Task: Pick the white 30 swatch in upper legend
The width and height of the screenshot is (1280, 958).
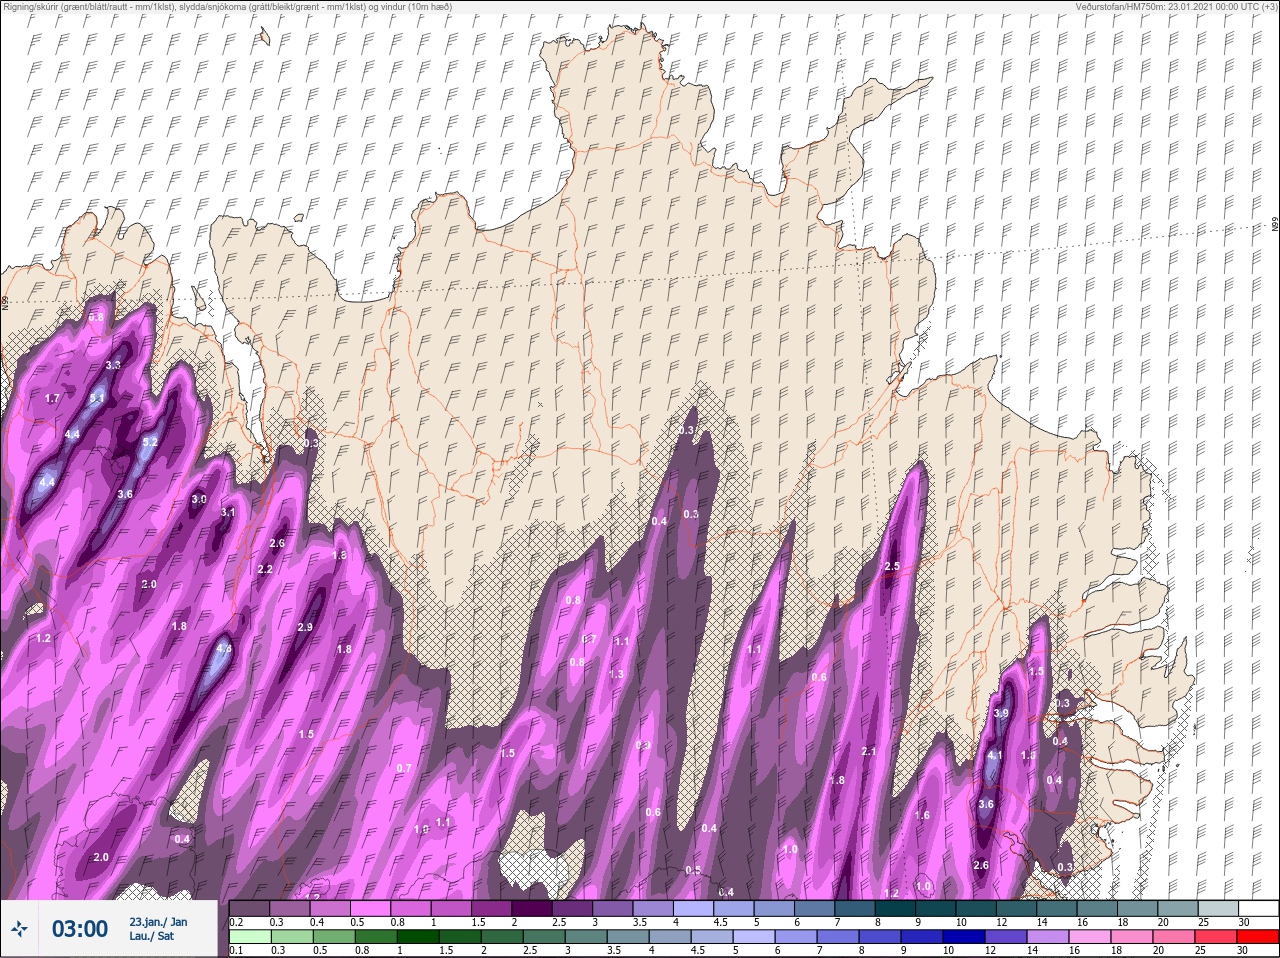Action: [x=1258, y=908]
